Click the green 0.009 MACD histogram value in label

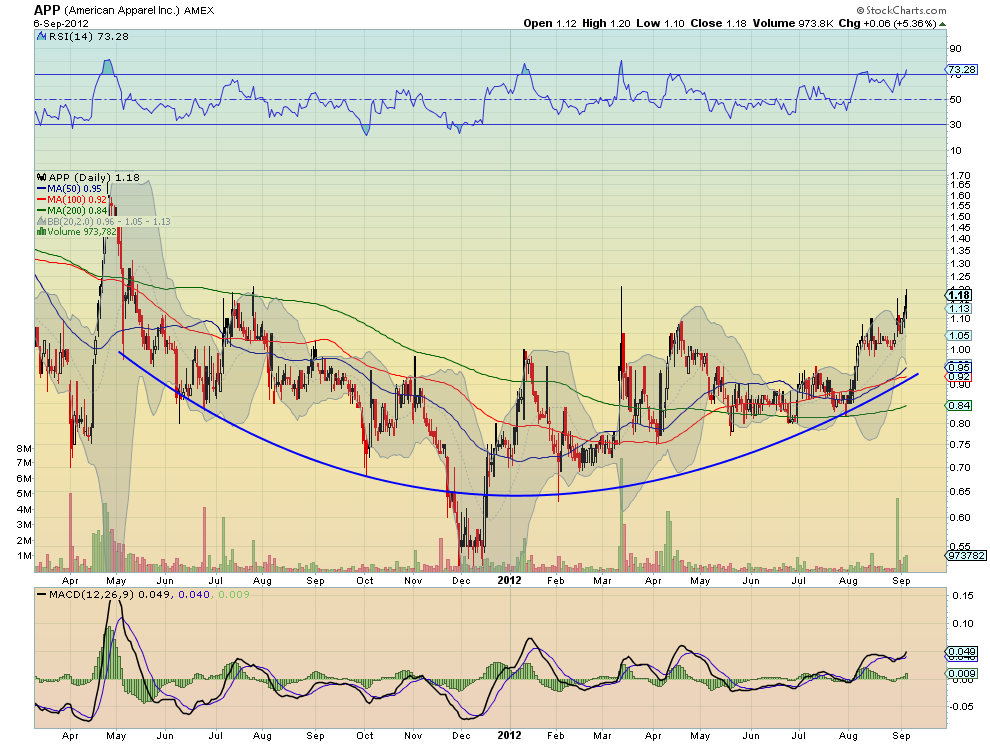(x=234, y=594)
